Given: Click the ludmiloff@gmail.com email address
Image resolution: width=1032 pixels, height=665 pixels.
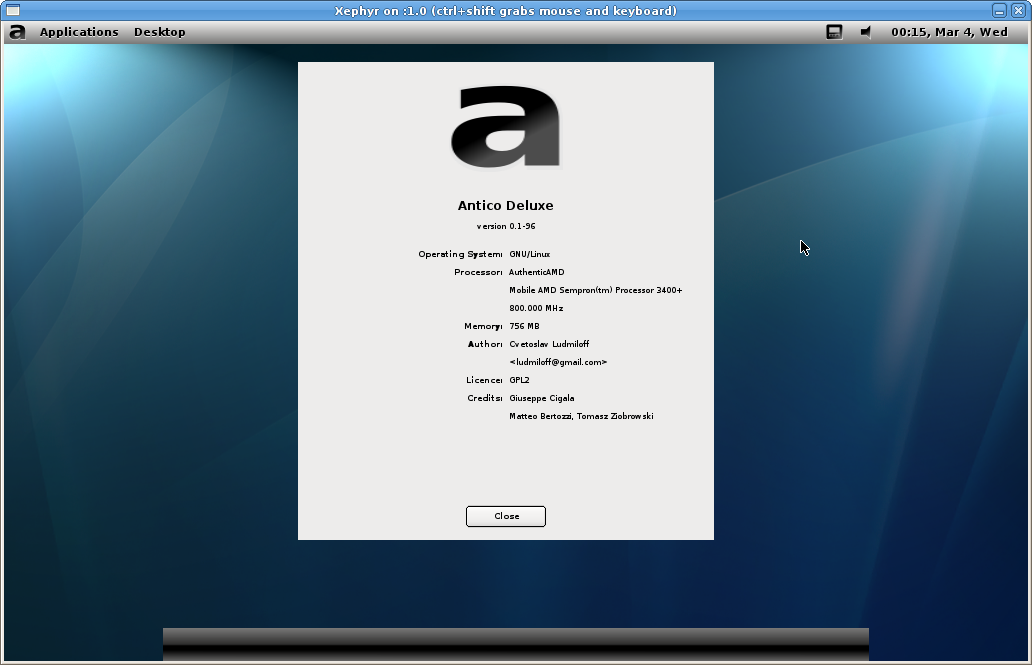Looking at the screenshot, I should click(558, 362).
